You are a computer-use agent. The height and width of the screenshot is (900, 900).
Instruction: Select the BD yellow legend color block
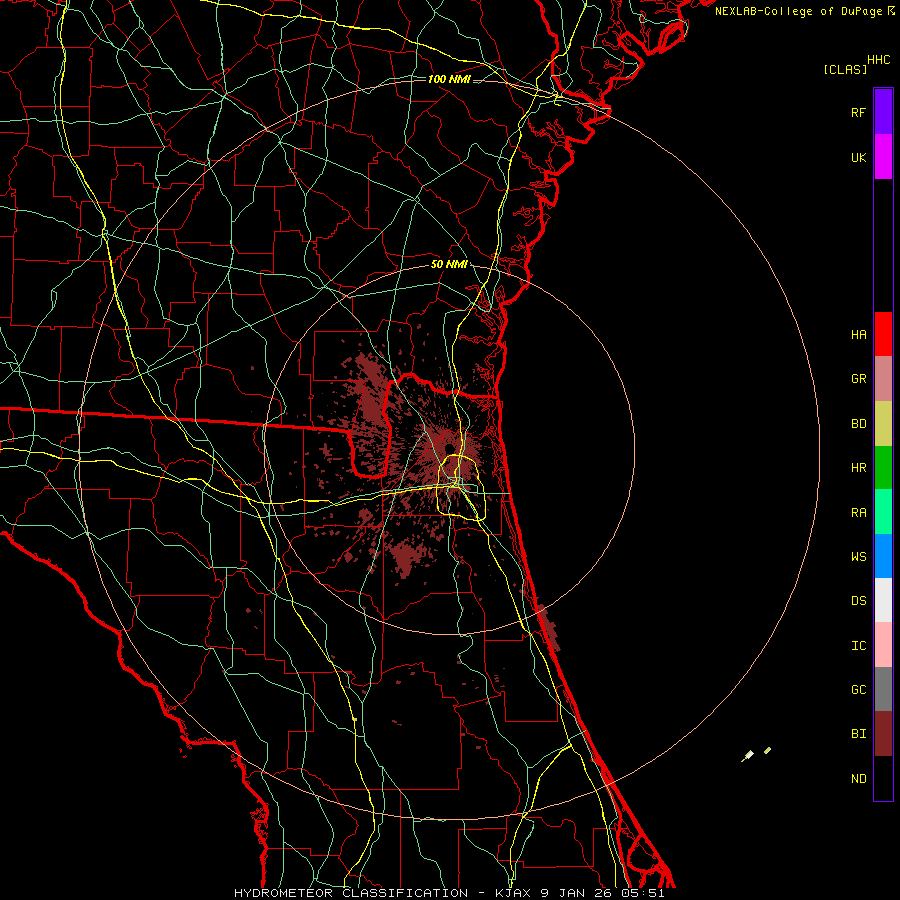tap(883, 424)
